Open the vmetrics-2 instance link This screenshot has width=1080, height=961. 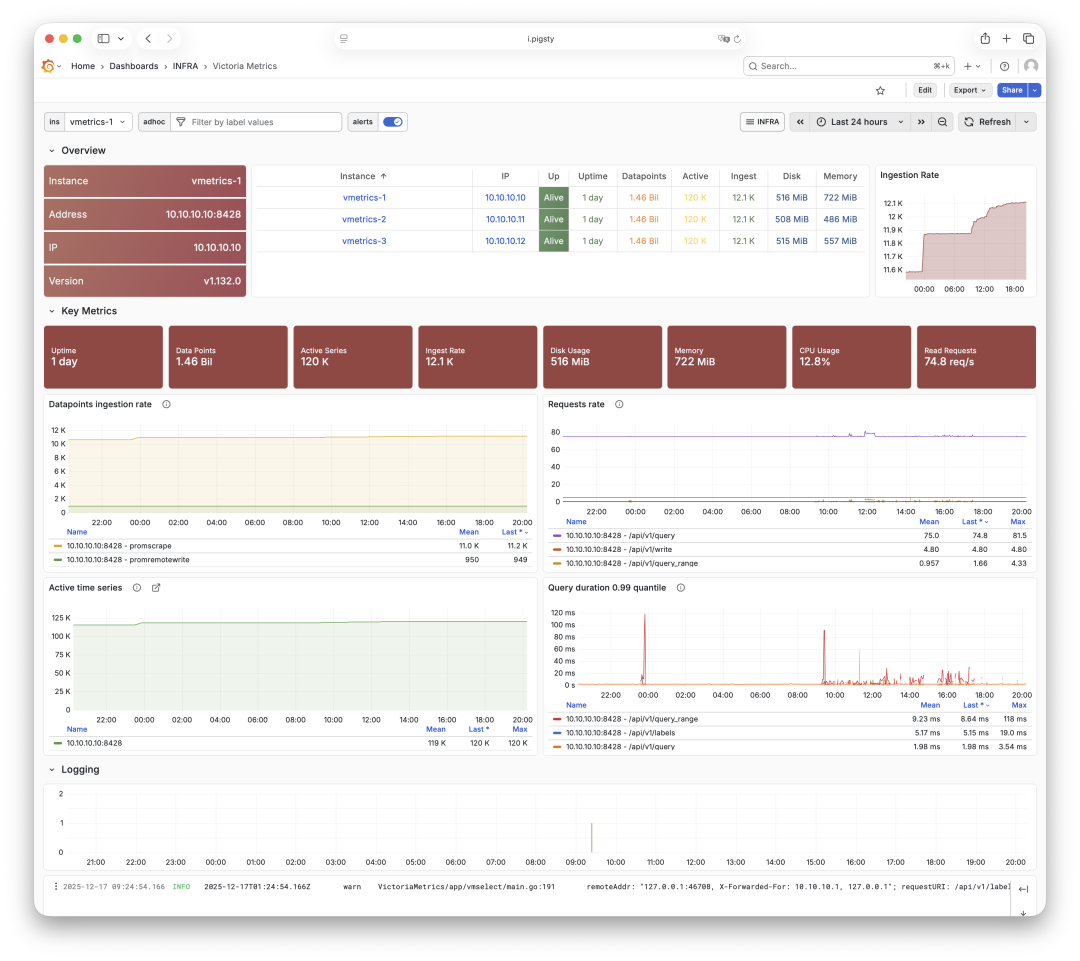tap(364, 219)
